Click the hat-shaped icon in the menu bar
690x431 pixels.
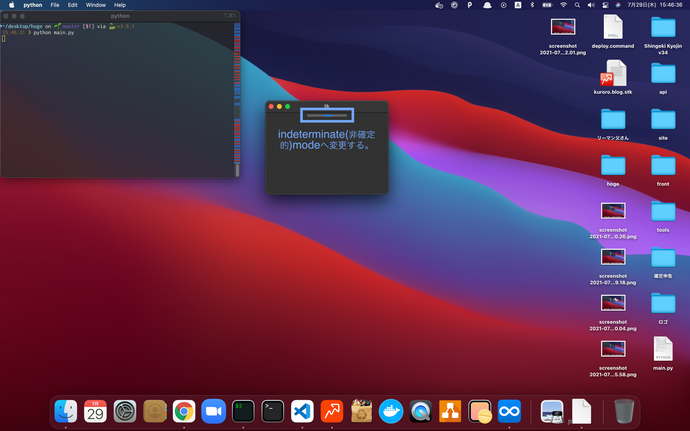487,5
